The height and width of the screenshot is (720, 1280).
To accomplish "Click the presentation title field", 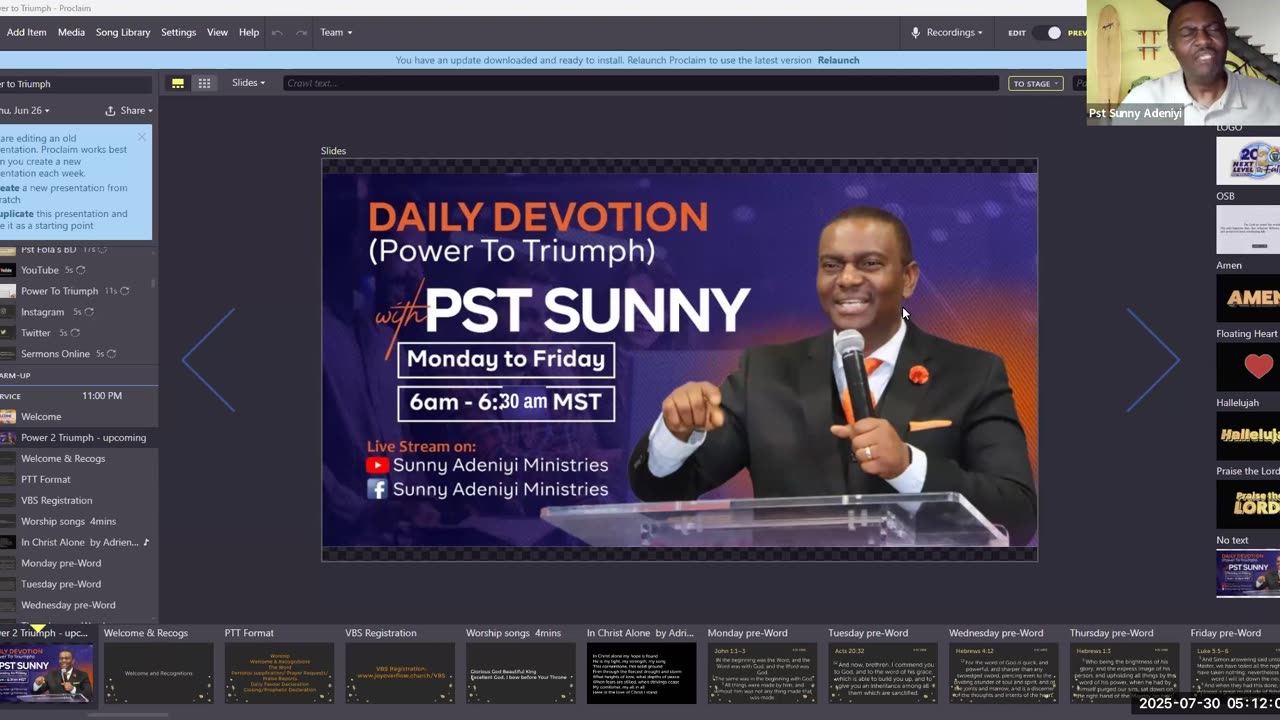I will 76,84.
